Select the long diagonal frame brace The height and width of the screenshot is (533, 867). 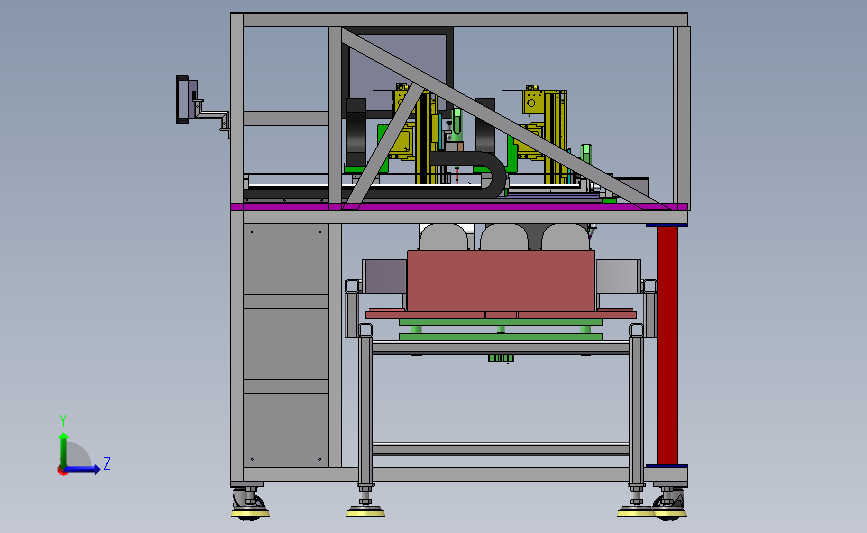[x=506, y=119]
